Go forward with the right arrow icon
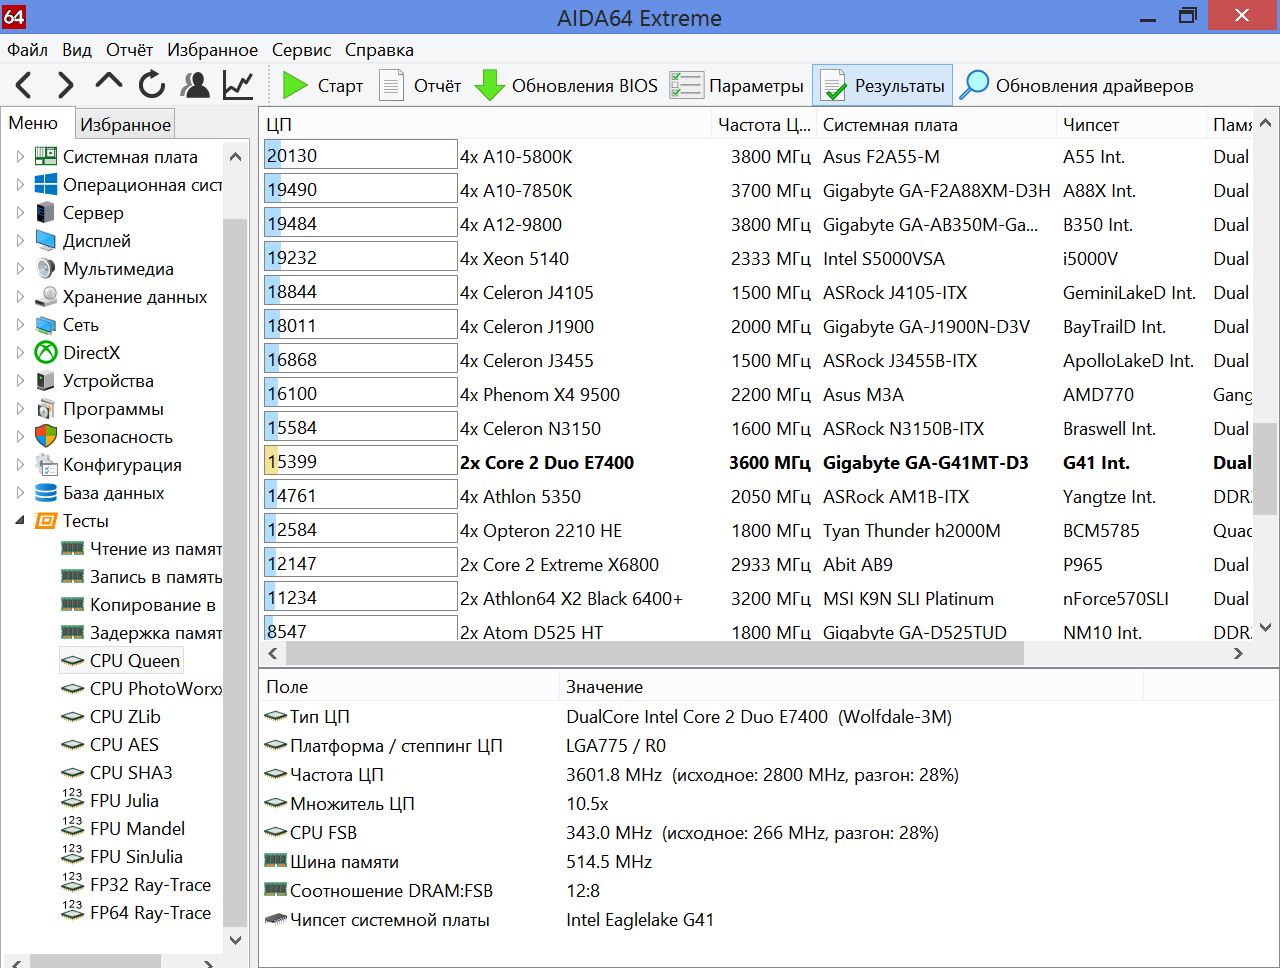The image size is (1280, 968). click(66, 85)
